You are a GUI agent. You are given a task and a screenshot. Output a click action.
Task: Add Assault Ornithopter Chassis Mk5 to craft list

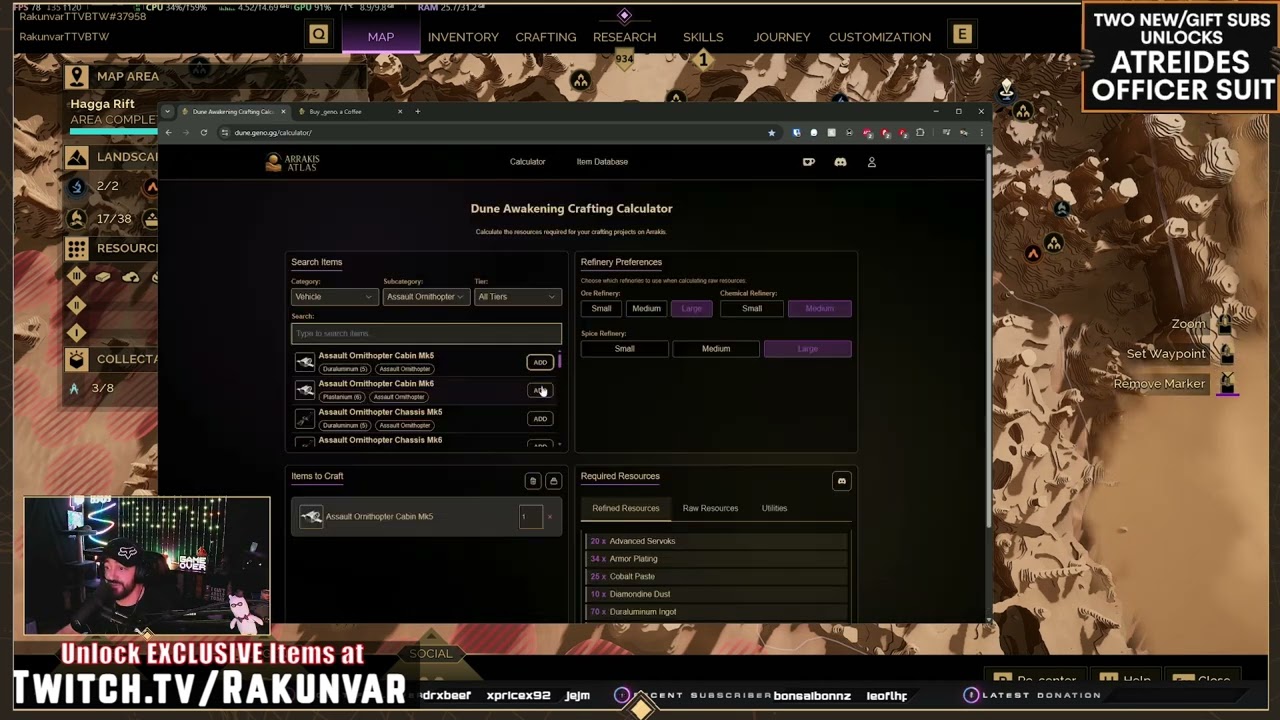pyautogui.click(x=540, y=419)
